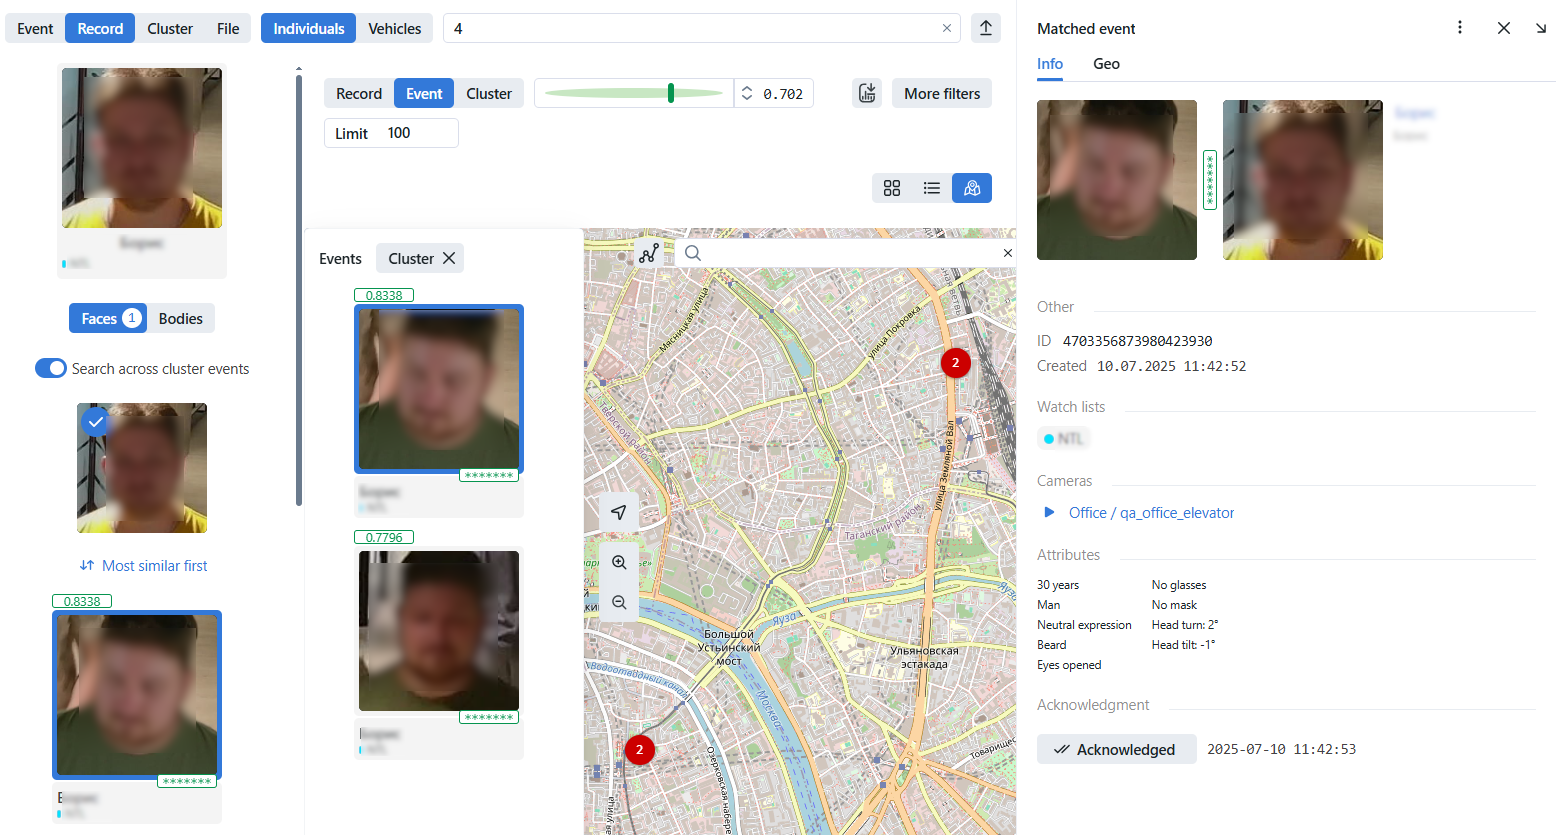Click the More filters button

(x=941, y=92)
